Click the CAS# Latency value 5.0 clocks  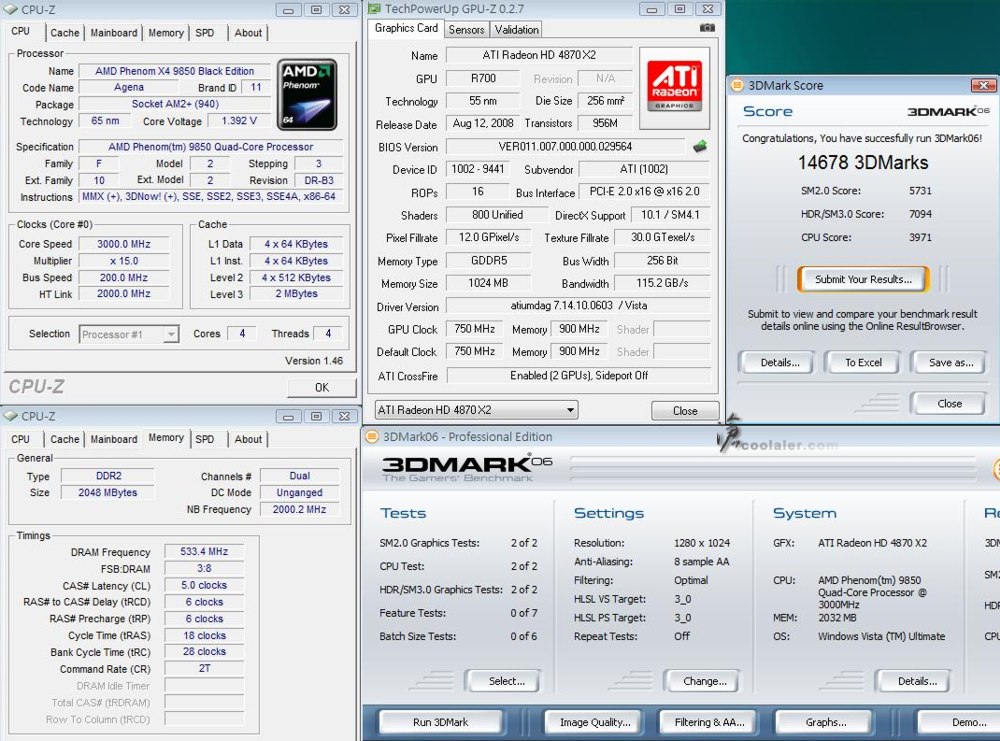tap(204, 585)
